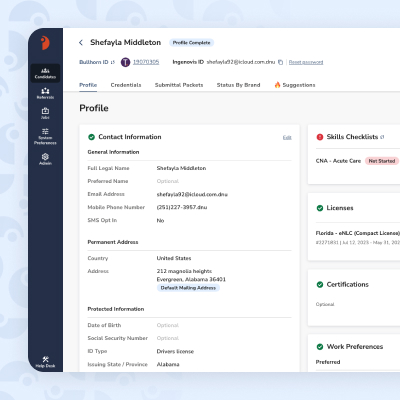Click the orange app logo in sidebar
The width and height of the screenshot is (400, 400).
tap(45, 43)
